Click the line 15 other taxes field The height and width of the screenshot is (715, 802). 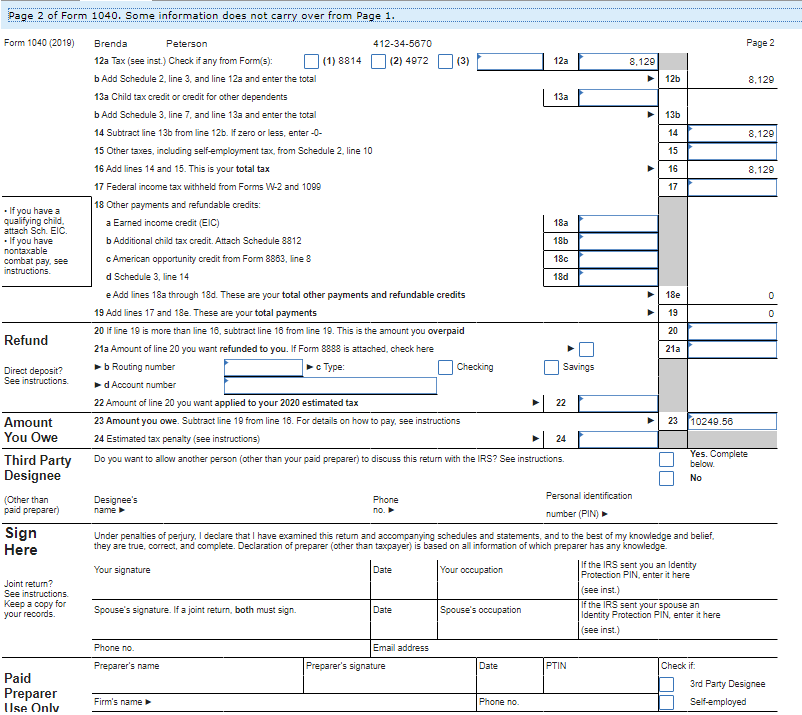point(732,151)
